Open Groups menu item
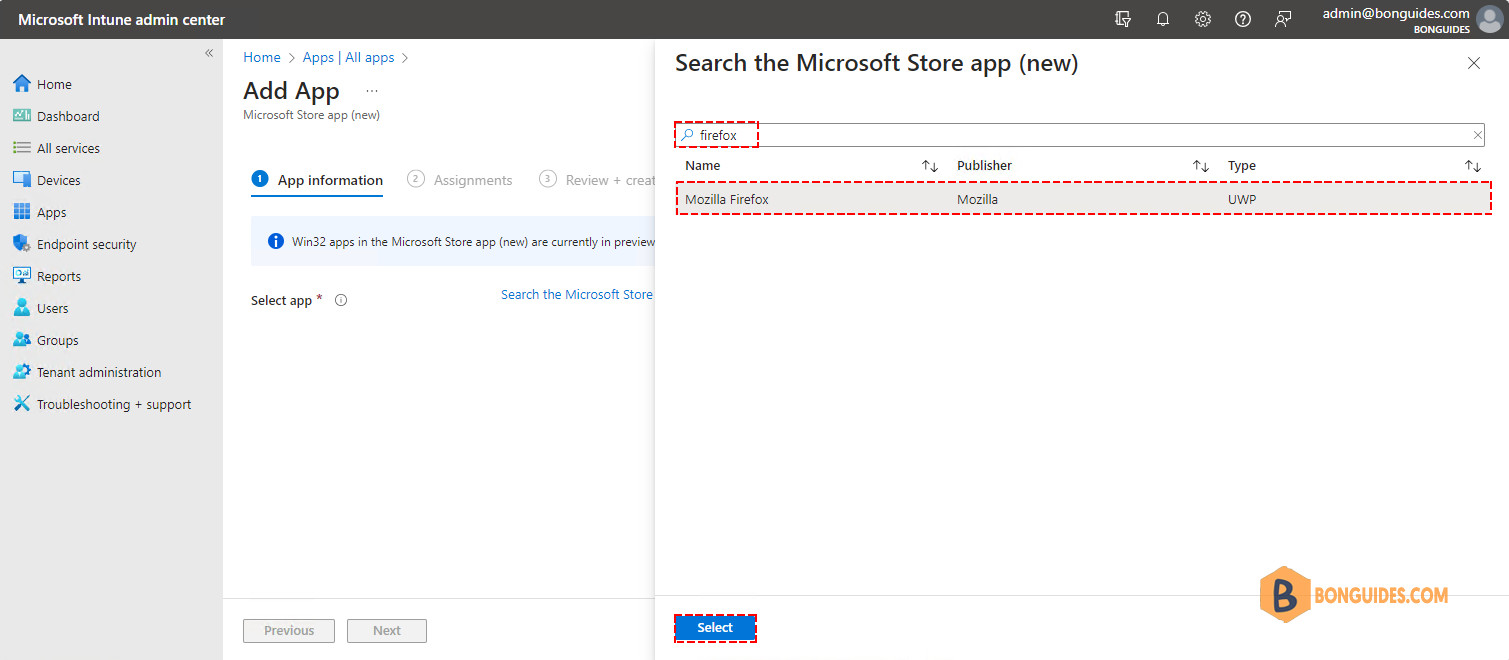 click(x=58, y=341)
